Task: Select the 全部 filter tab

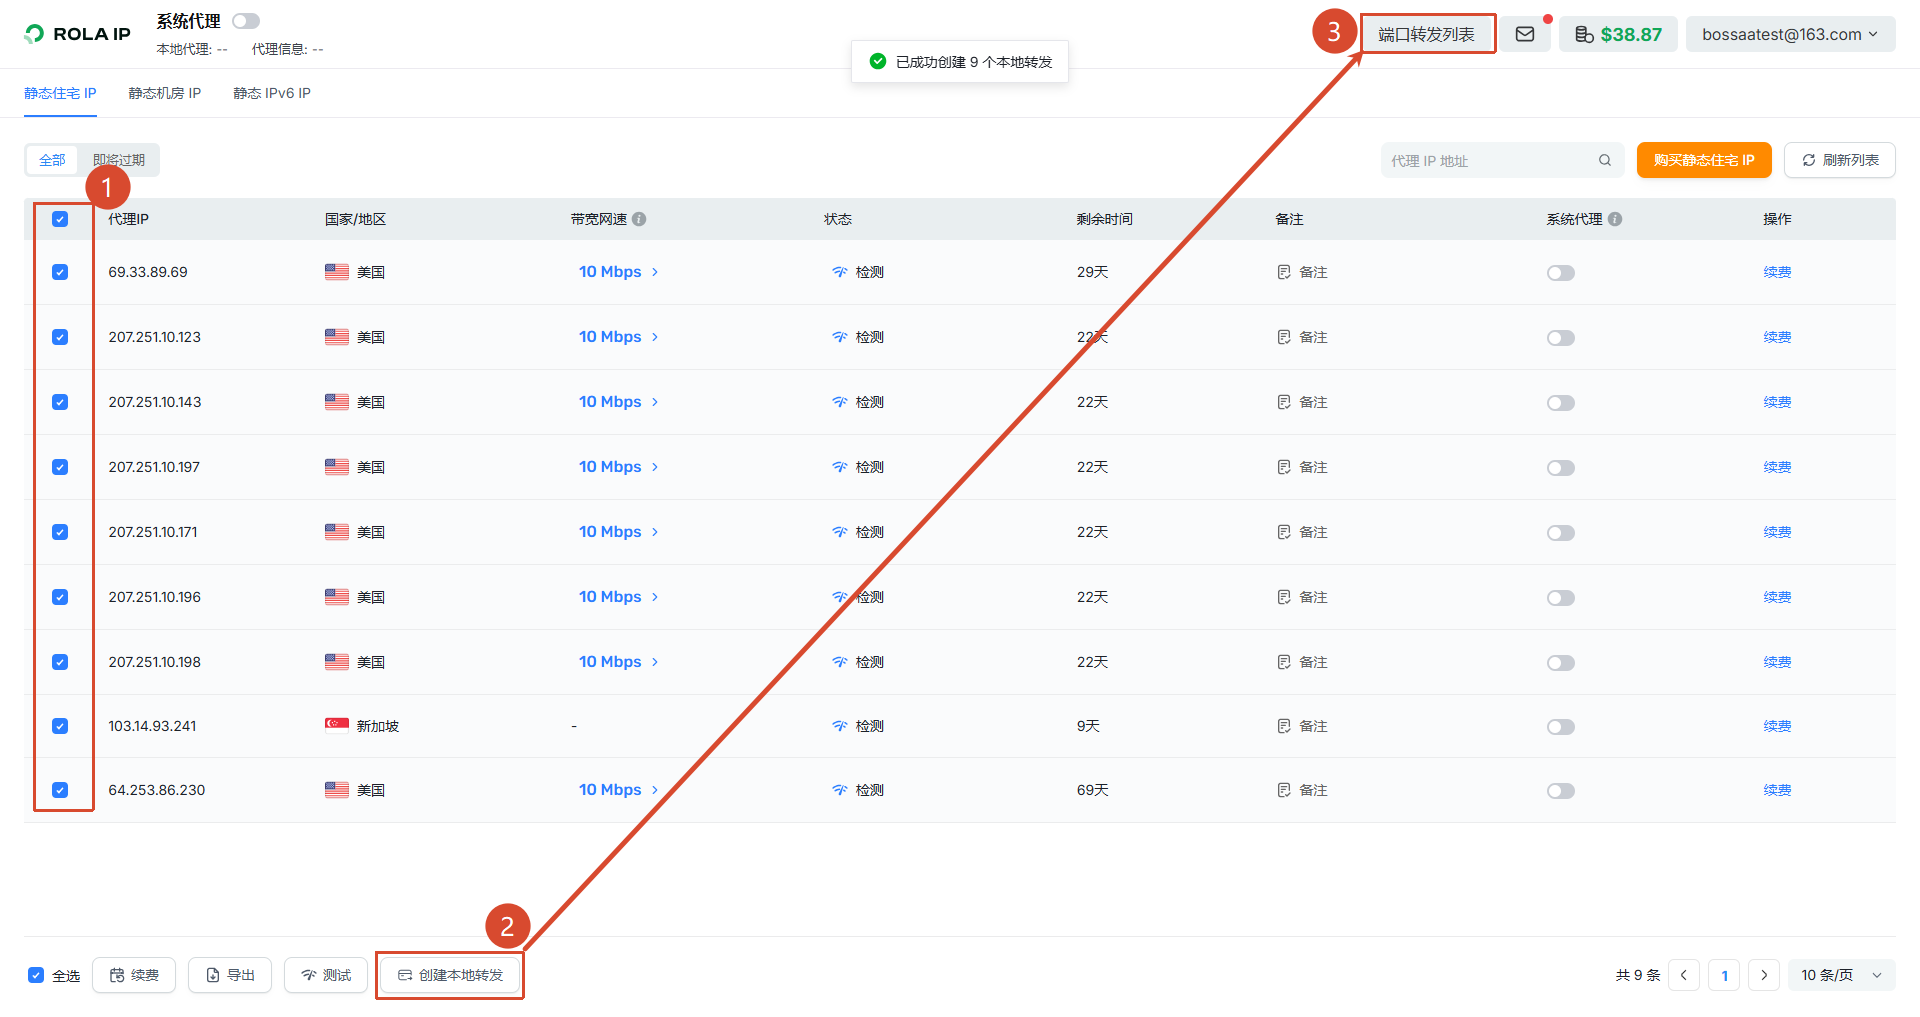Action: tap(52, 160)
